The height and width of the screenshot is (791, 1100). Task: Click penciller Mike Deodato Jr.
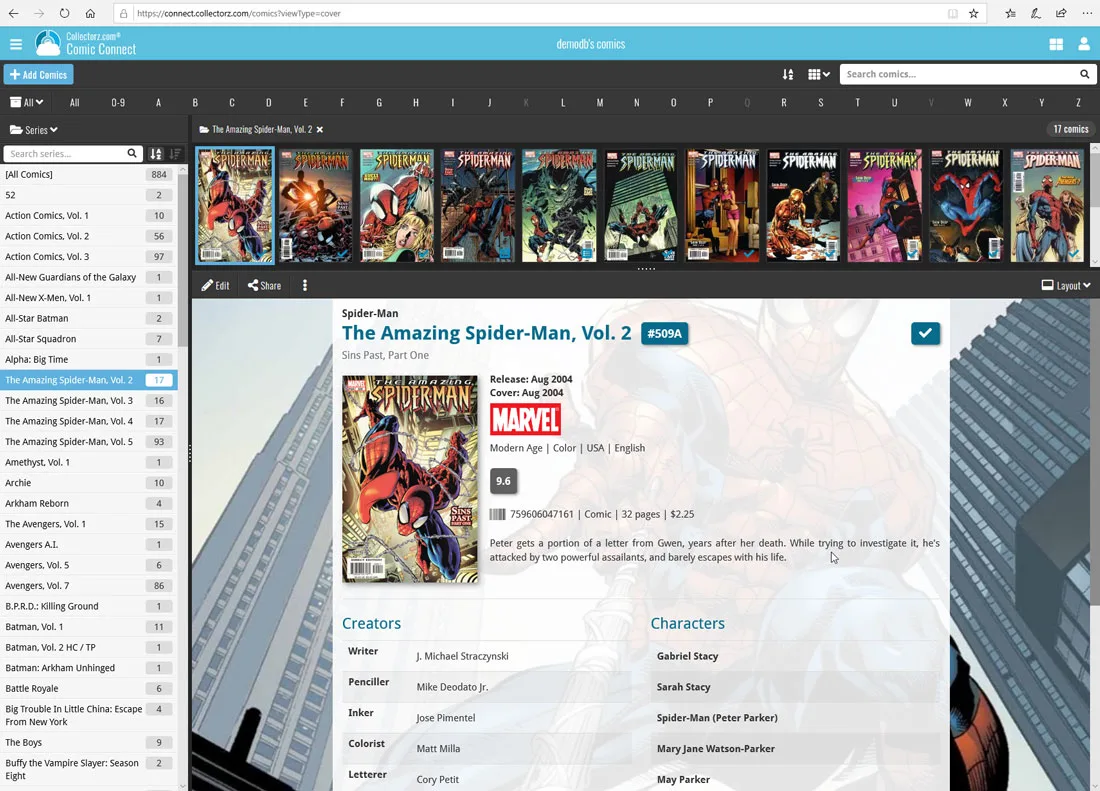[x=452, y=687]
